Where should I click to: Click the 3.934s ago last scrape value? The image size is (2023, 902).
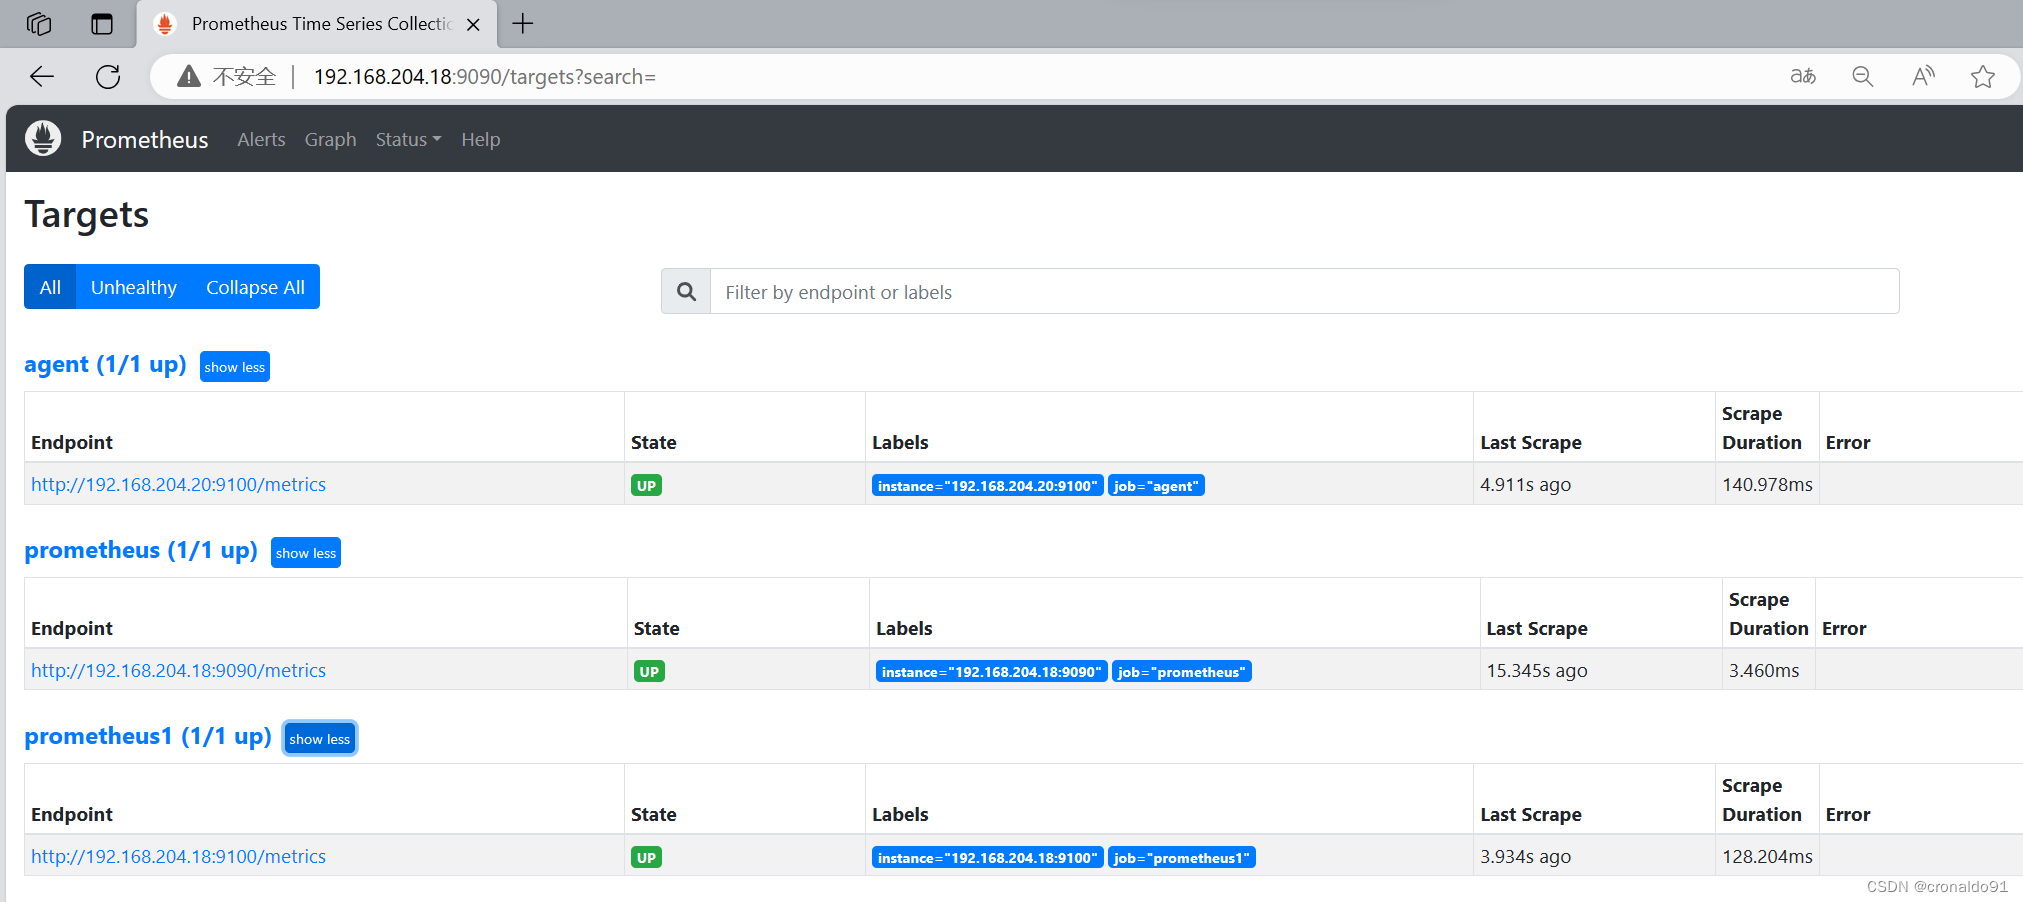pos(1525,856)
